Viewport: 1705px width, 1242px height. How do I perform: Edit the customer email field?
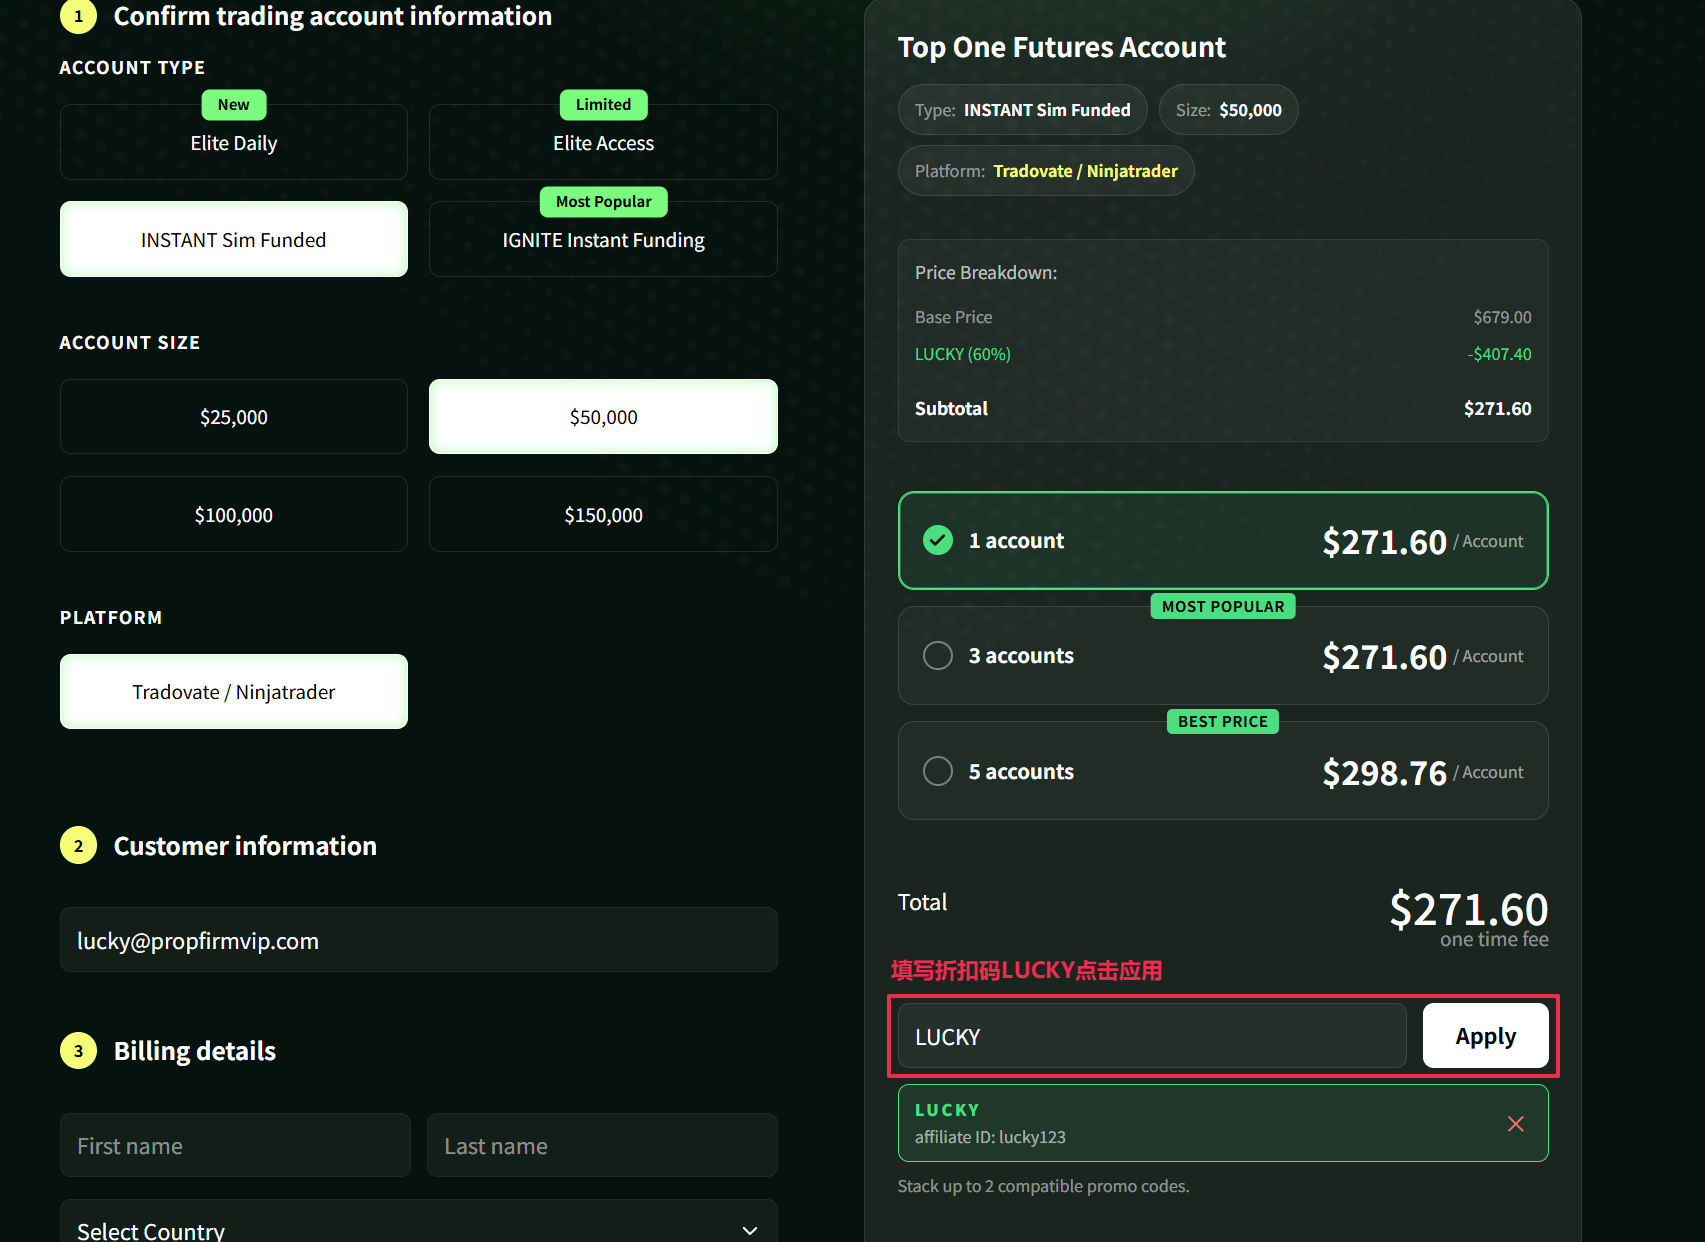(x=419, y=940)
